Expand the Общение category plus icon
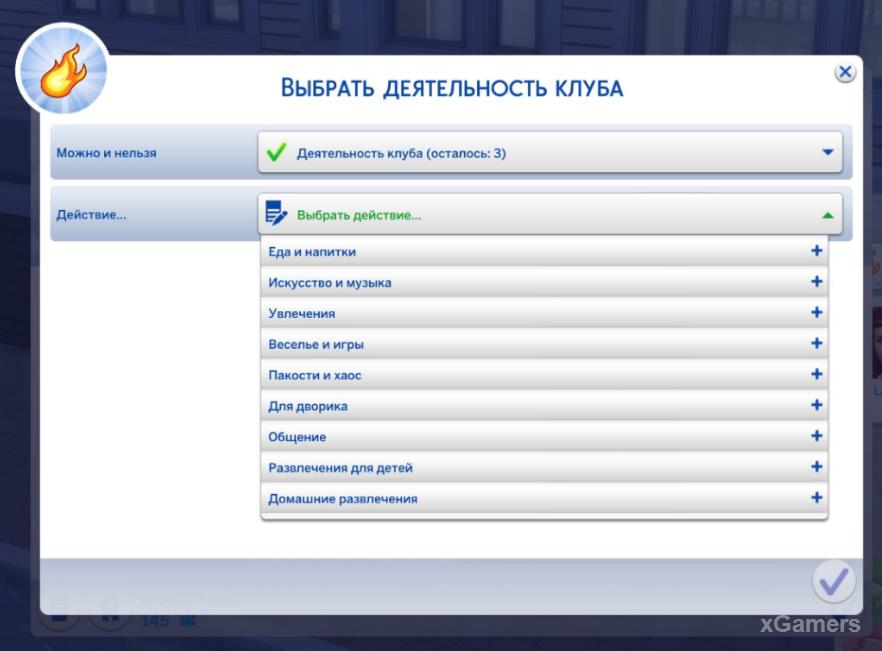 click(x=817, y=436)
